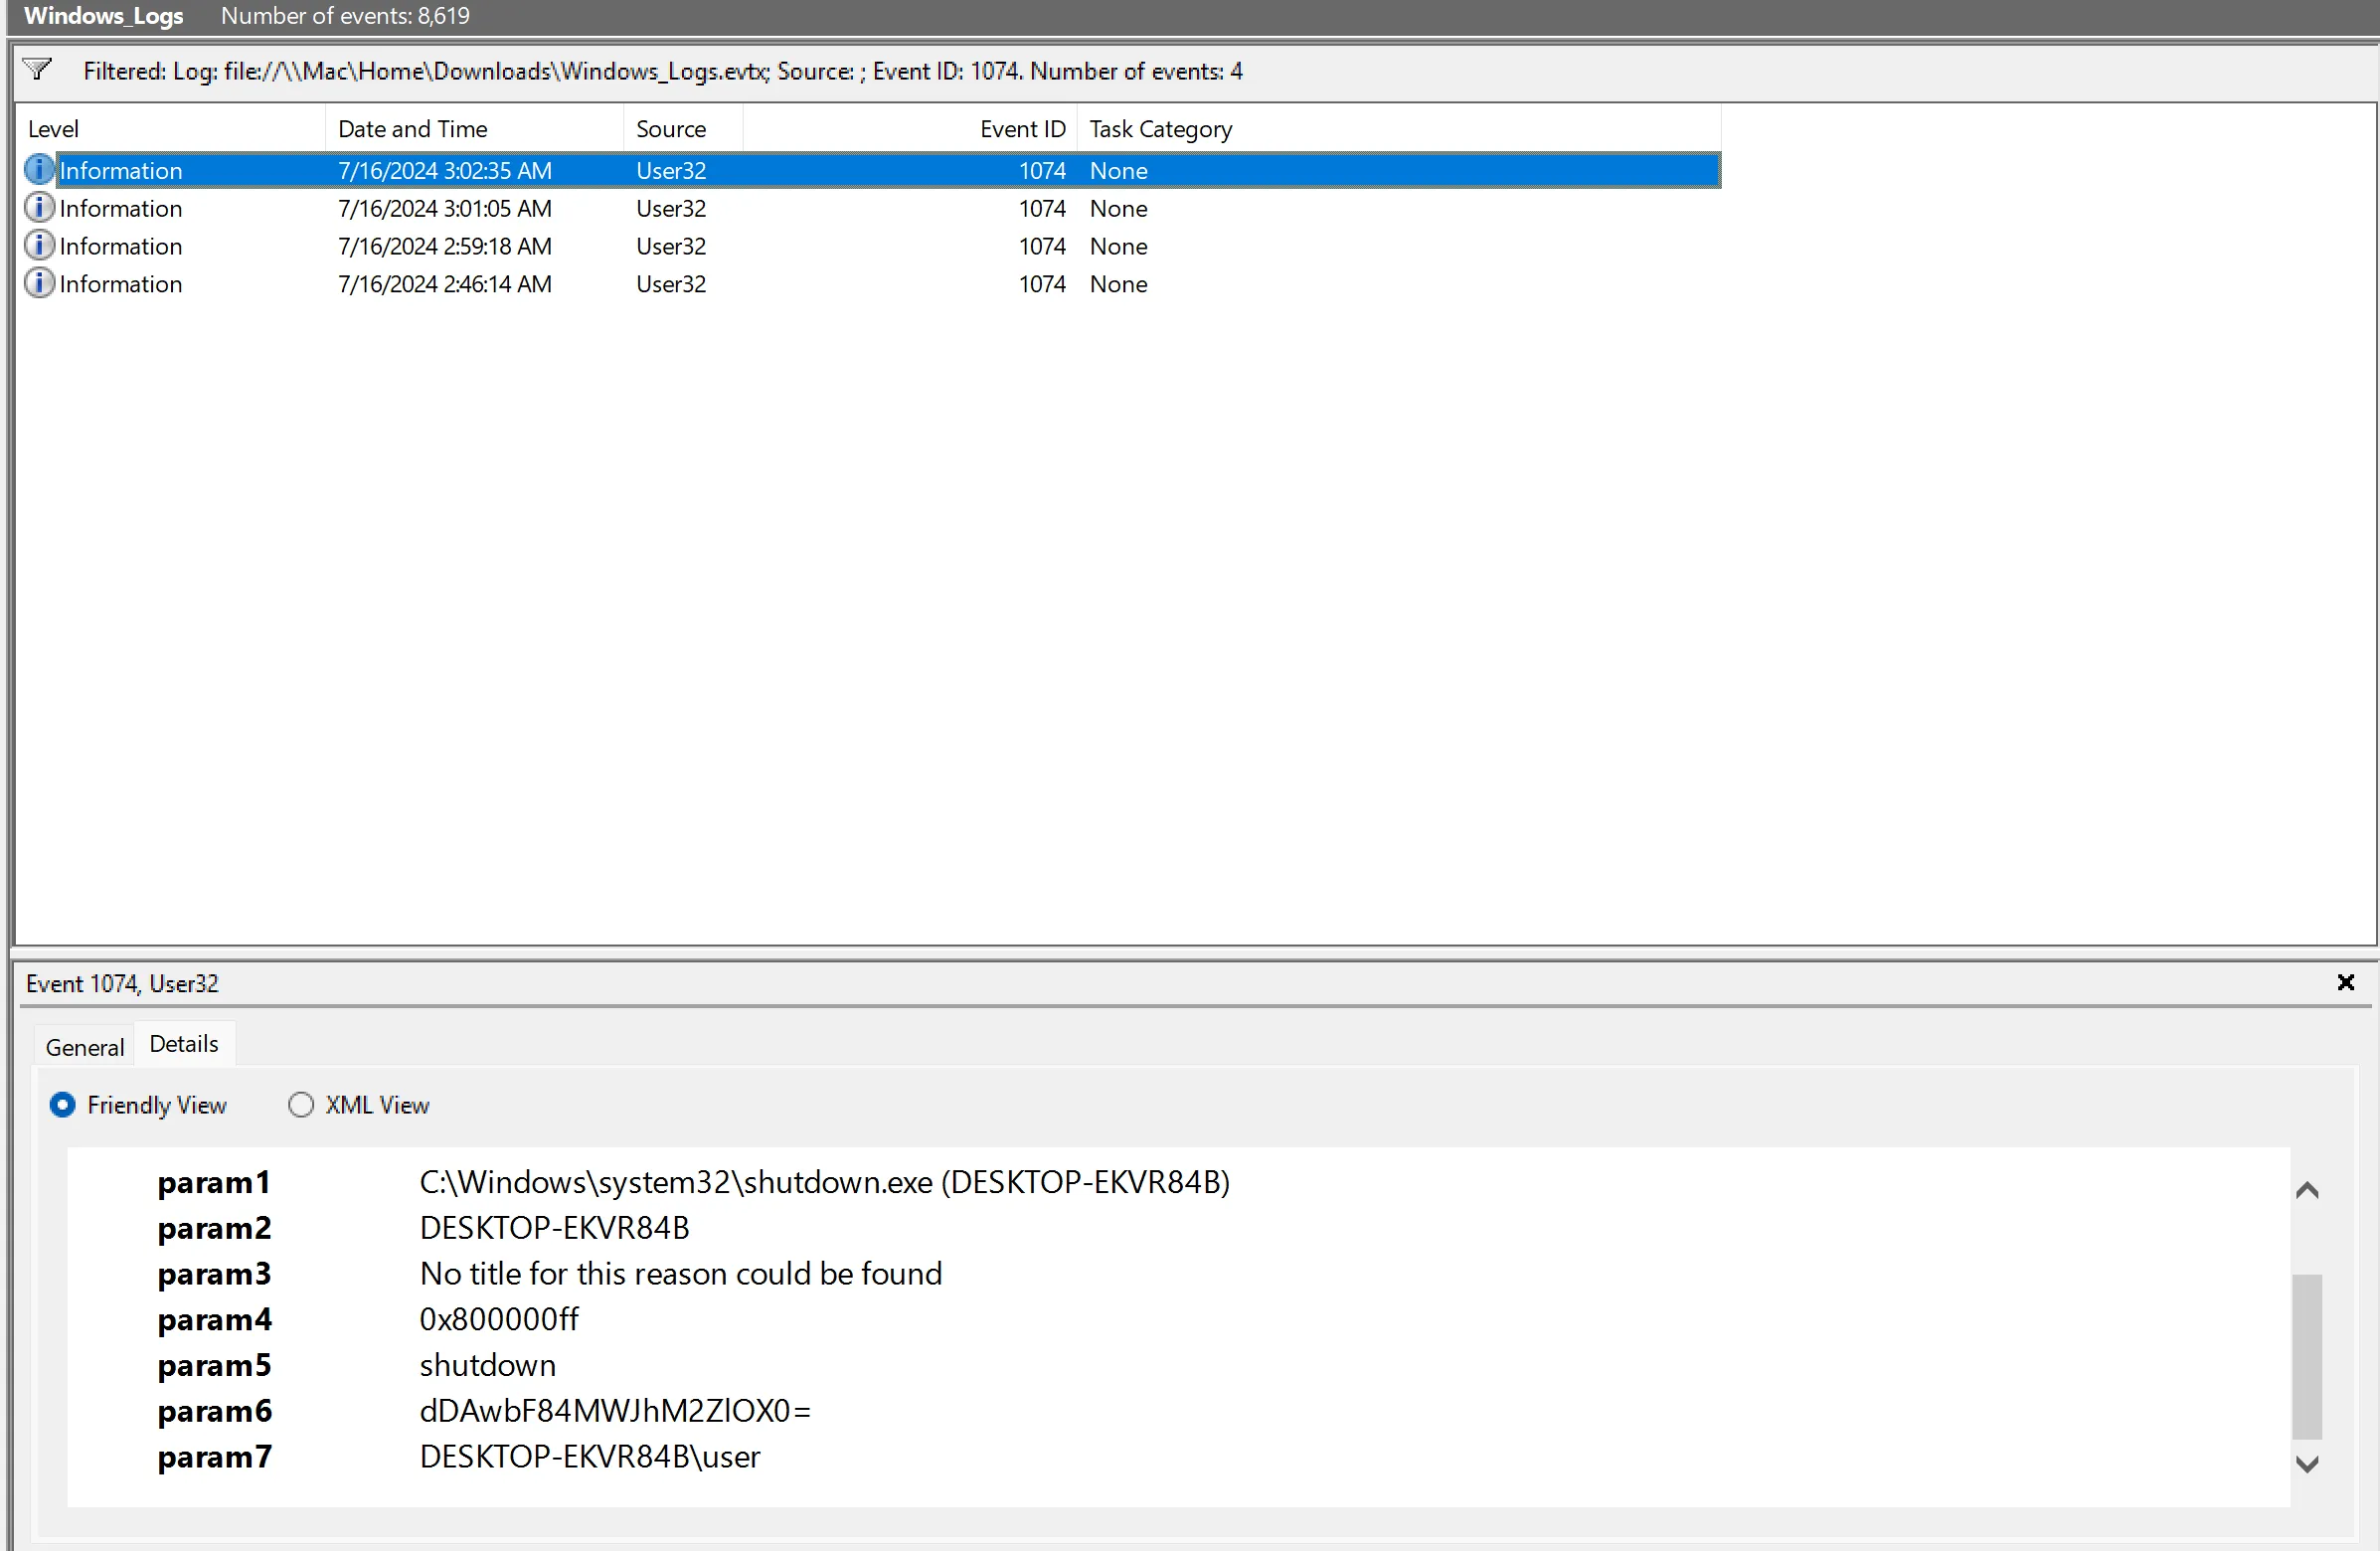Select event logged at 7/16/2024 3:01:05 AM
This screenshot has height=1551, width=2380.
coord(444,208)
